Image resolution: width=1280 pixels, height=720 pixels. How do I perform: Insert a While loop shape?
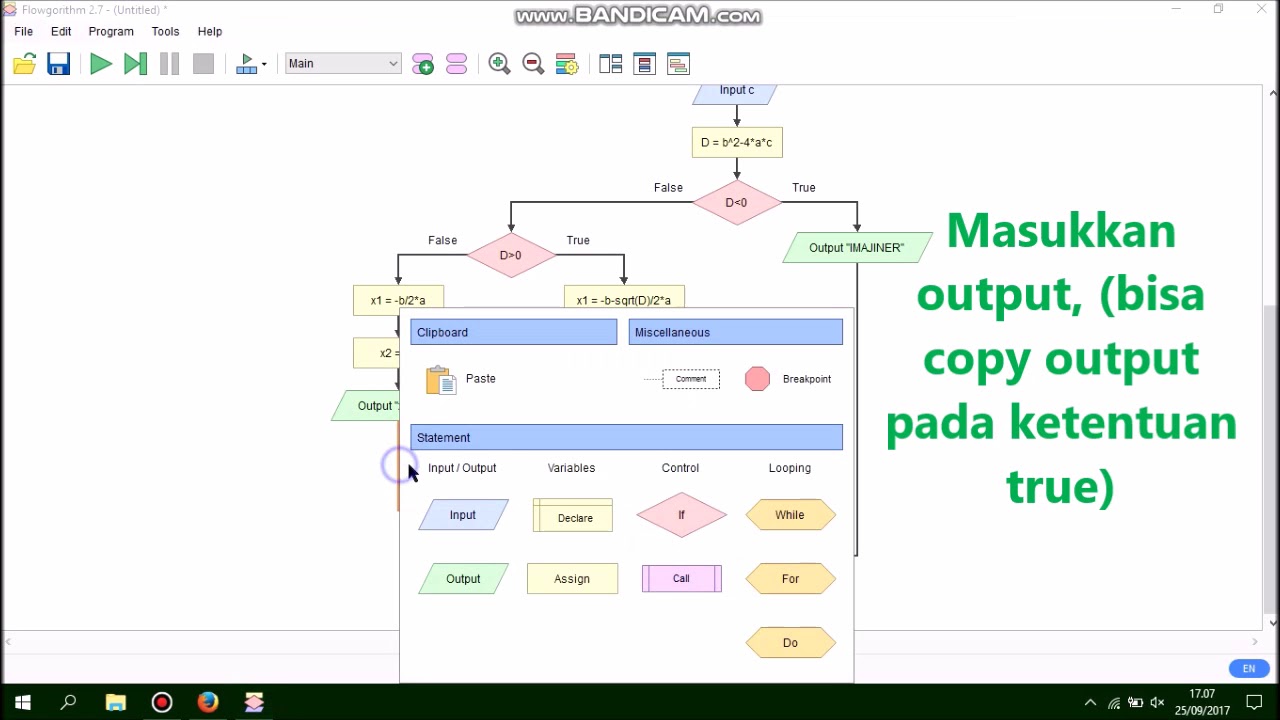point(790,515)
